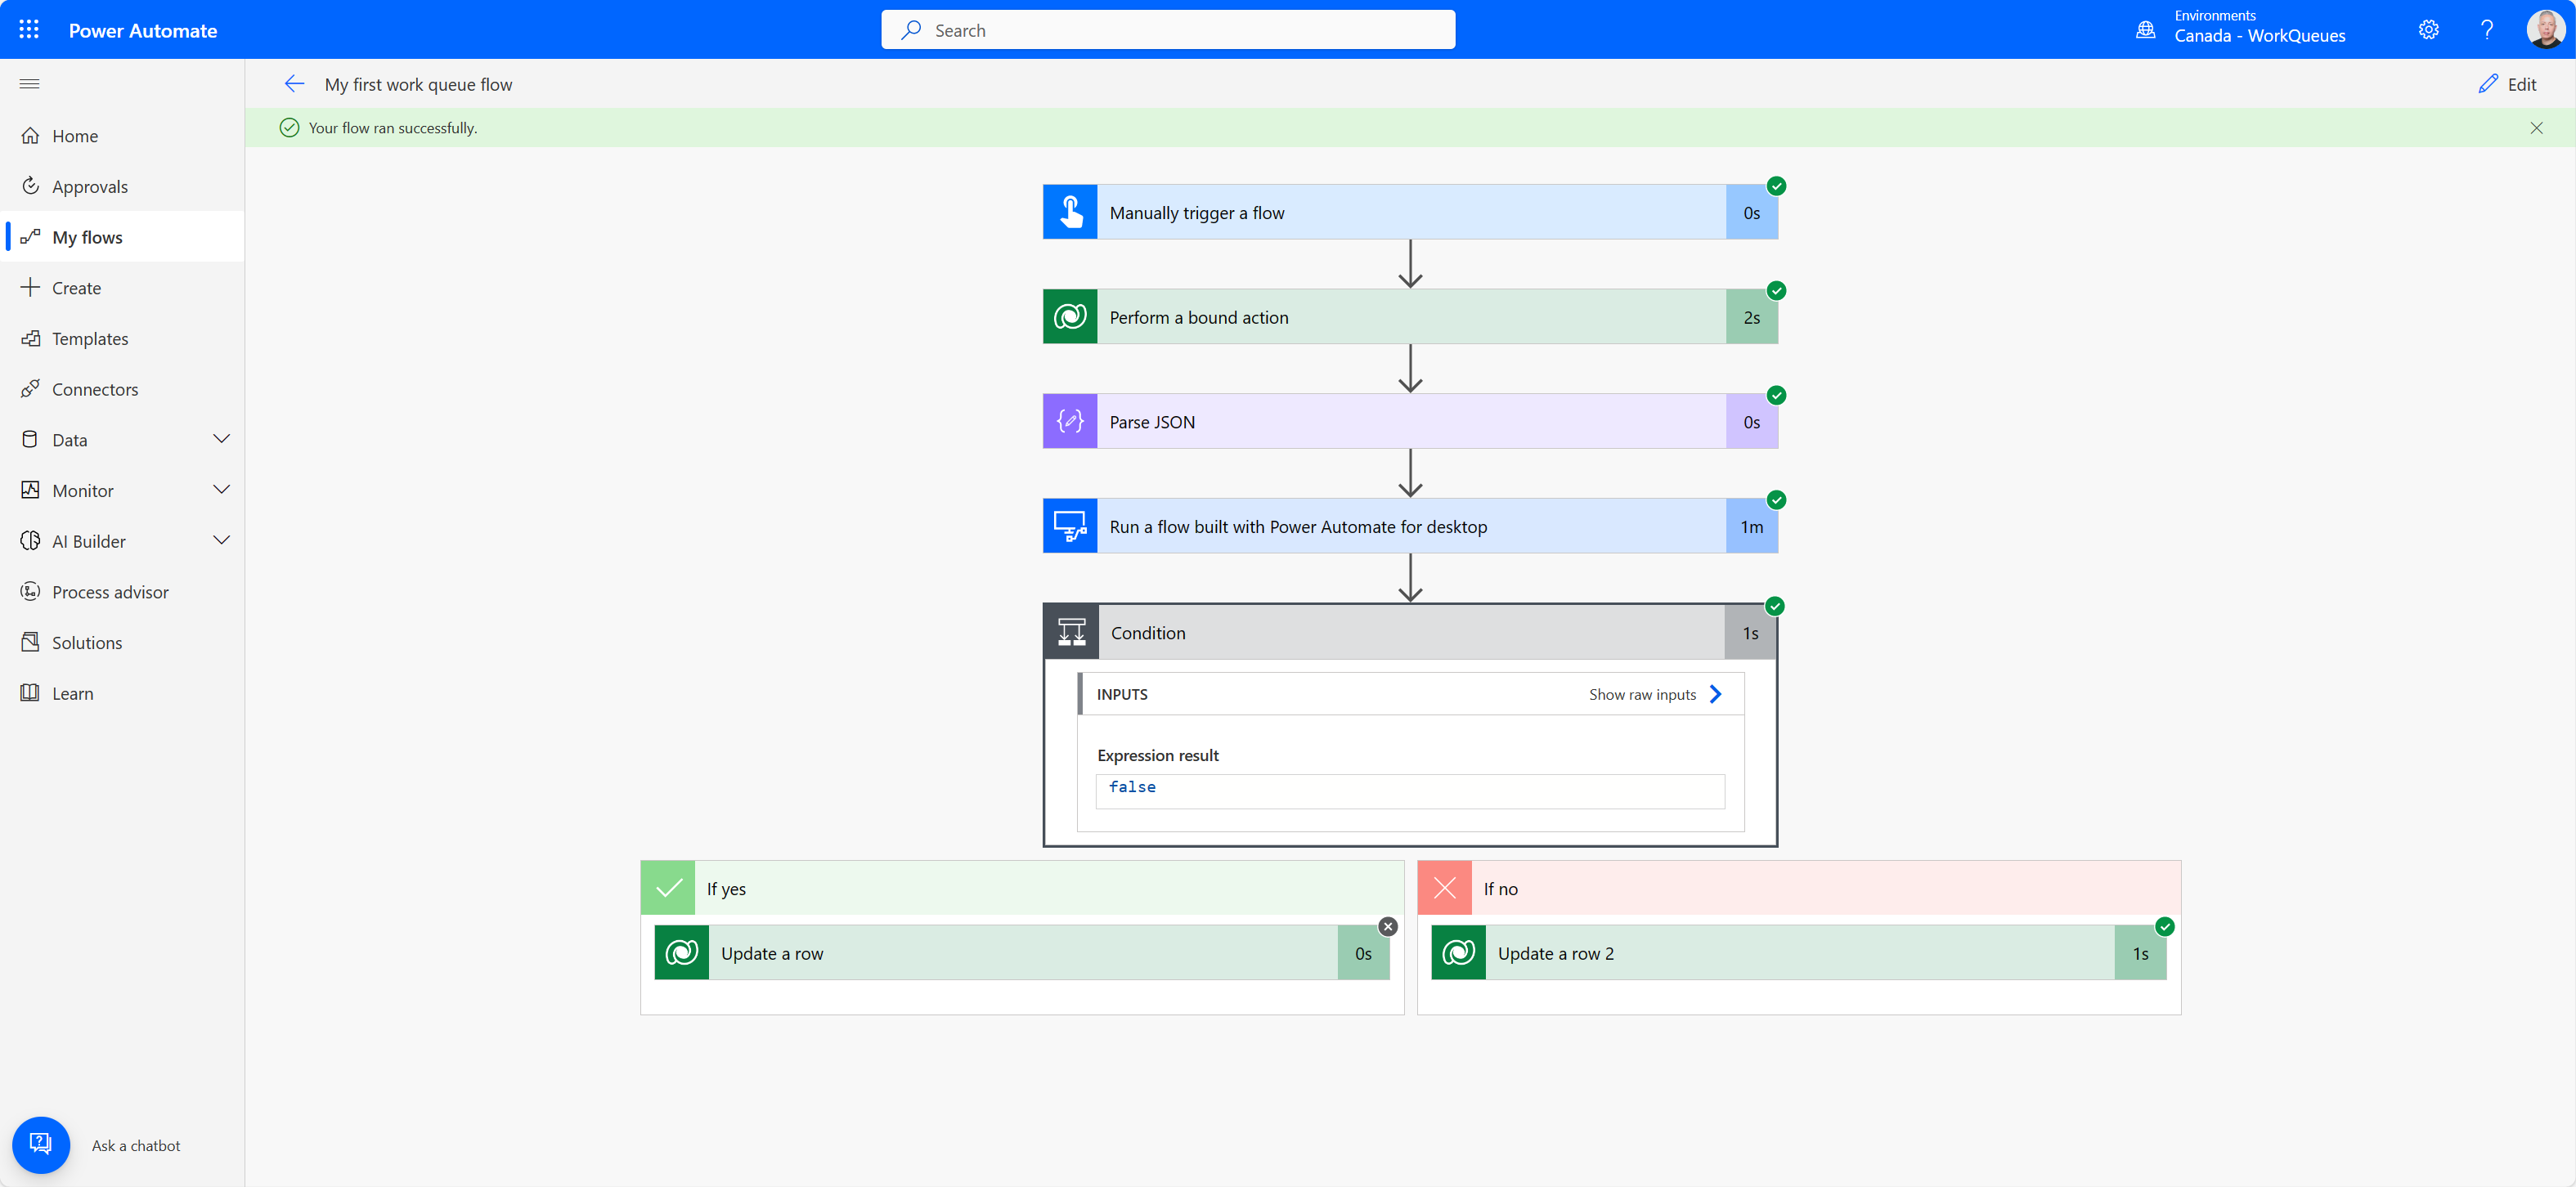2576x1187 pixels.
Task: Click the skipped status badge on Update a row
Action: click(x=1388, y=926)
